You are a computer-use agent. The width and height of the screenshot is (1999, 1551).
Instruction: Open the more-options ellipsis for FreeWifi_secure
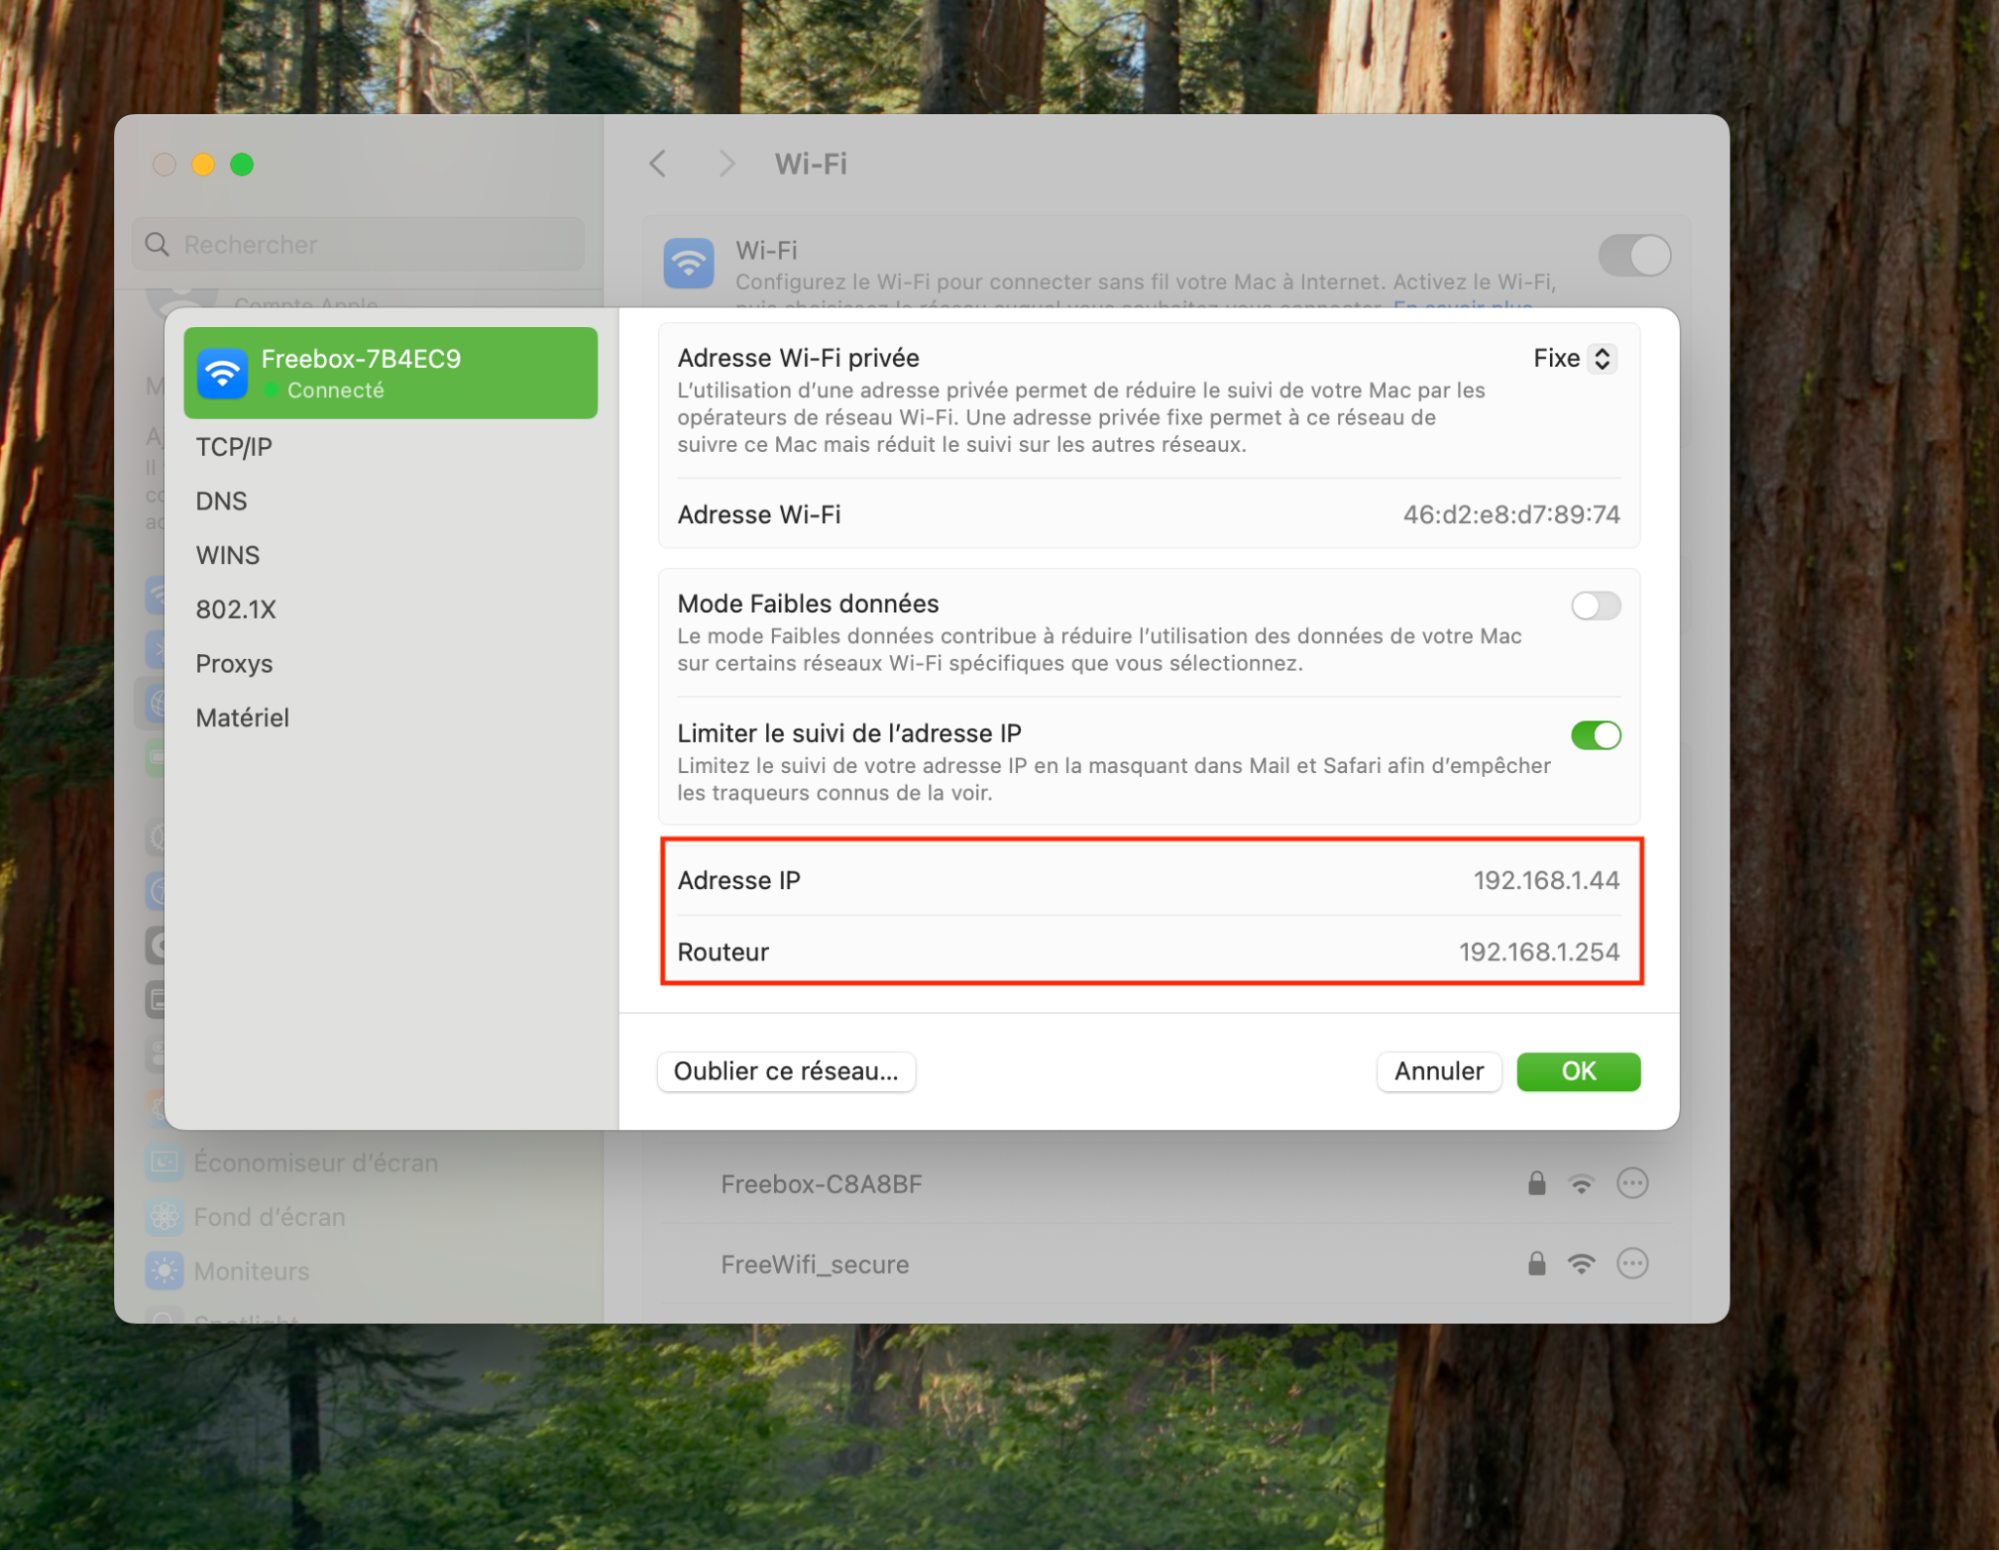coord(1631,1264)
